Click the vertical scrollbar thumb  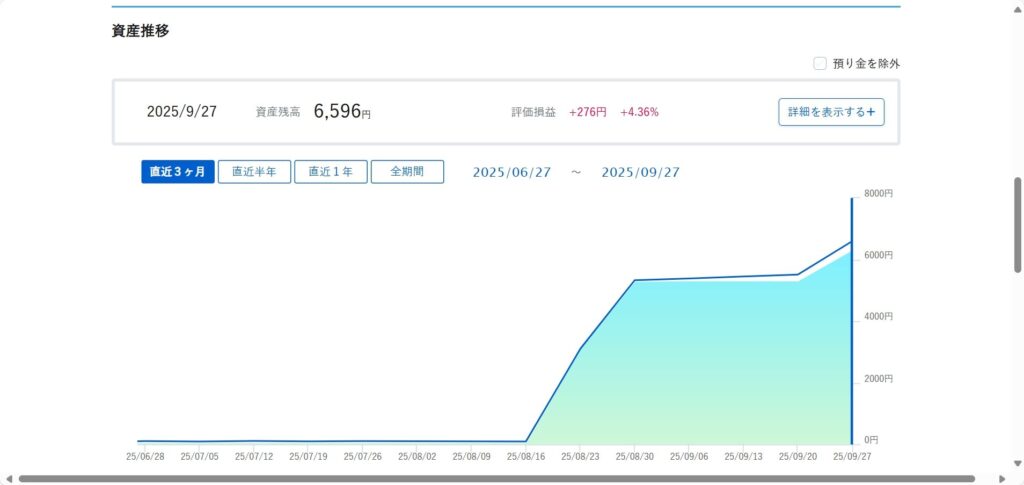(x=1018, y=225)
